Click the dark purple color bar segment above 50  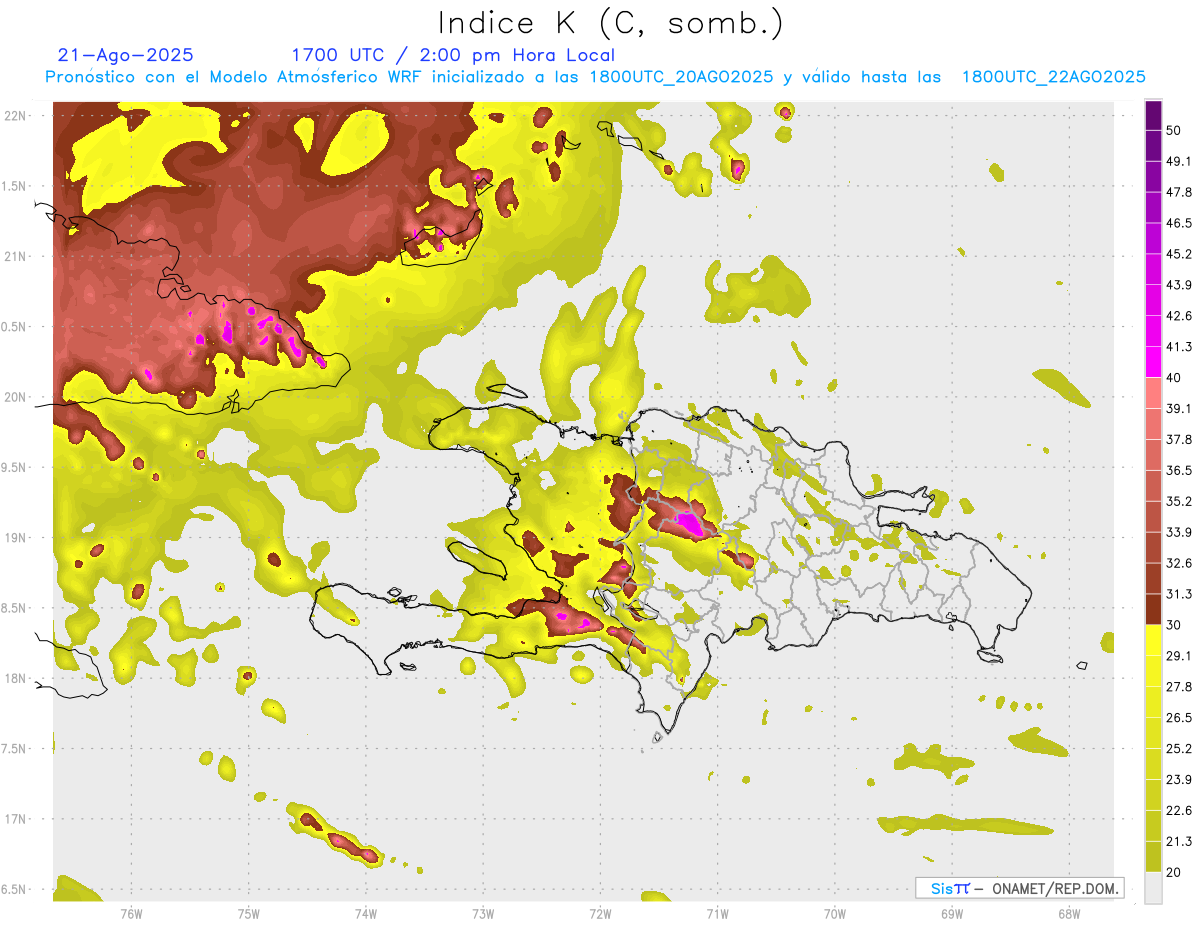[1153, 115]
